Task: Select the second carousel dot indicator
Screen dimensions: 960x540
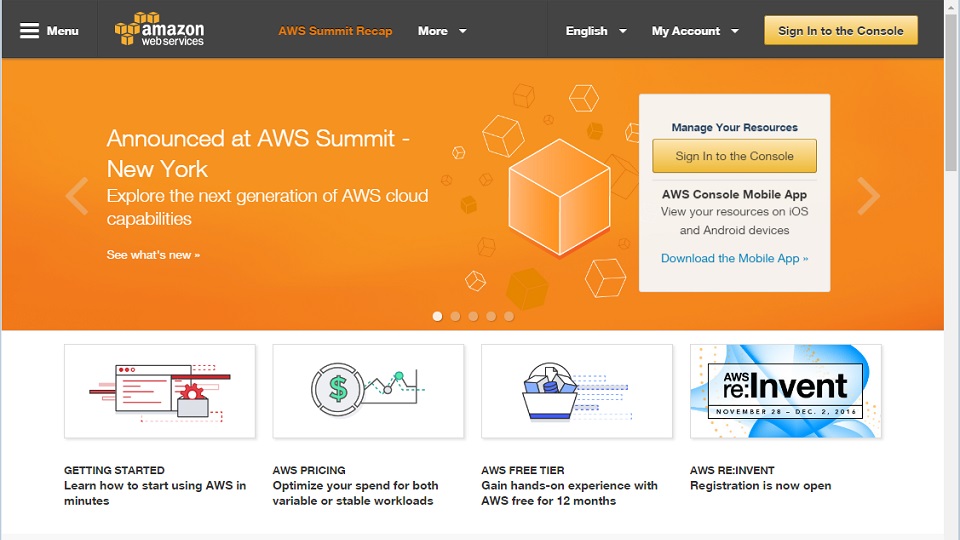Action: pyautogui.click(x=455, y=316)
